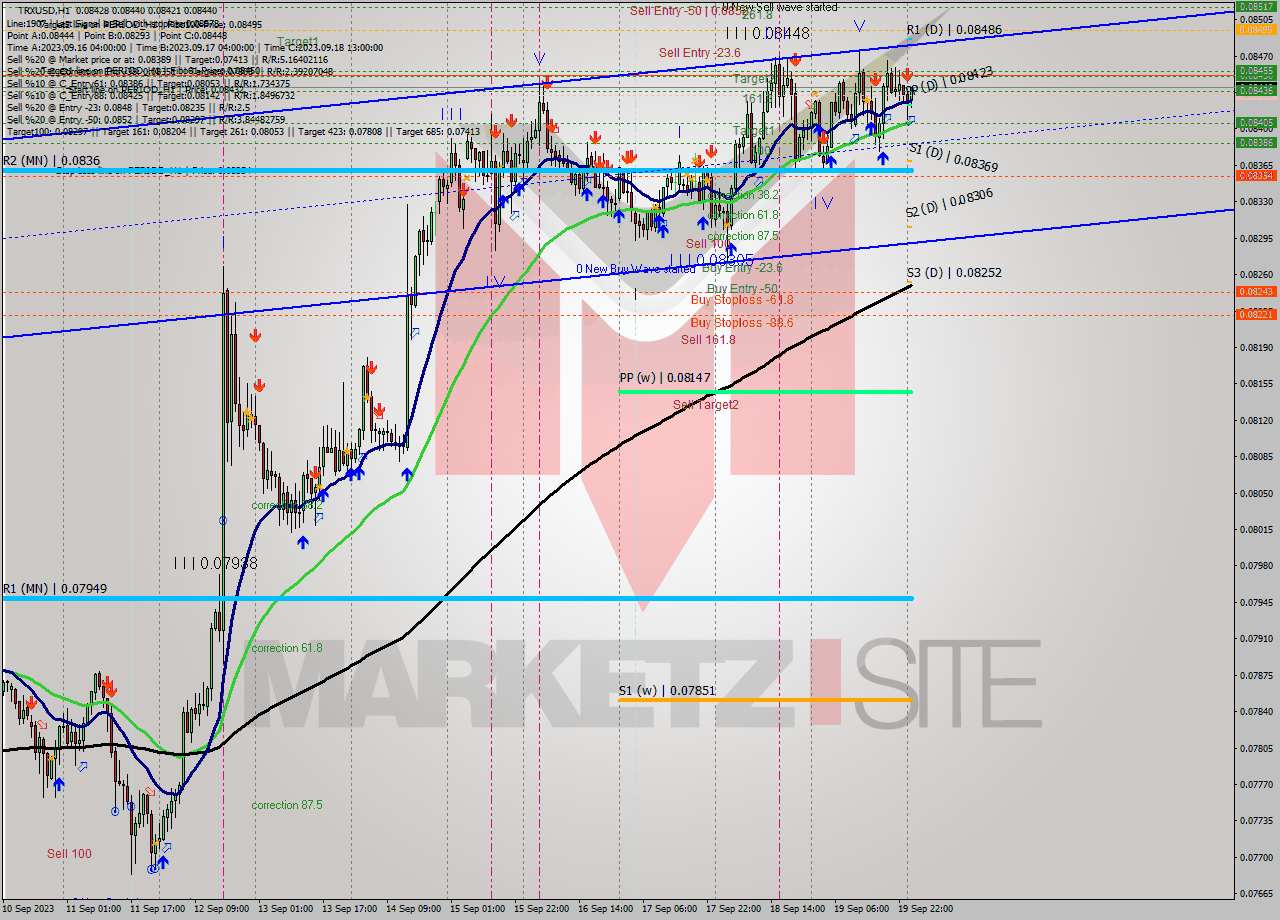This screenshot has width=1280, height=920.
Task: Click the S3 (D) | 0.08252 label
Action: [954, 272]
